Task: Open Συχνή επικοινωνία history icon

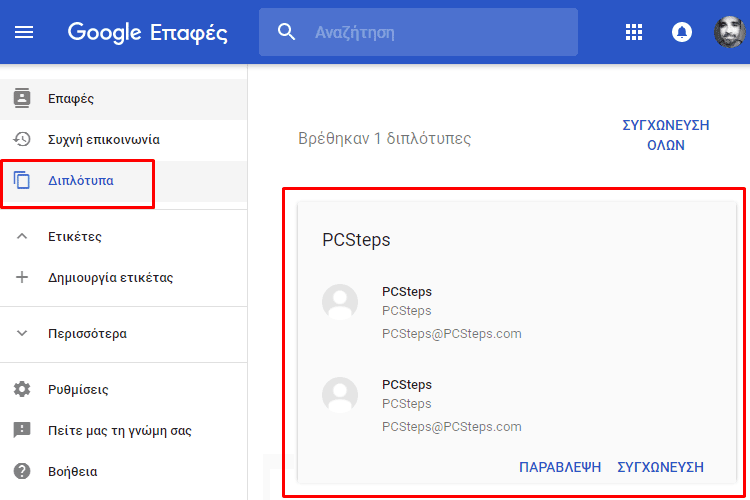Action: pos(22,139)
